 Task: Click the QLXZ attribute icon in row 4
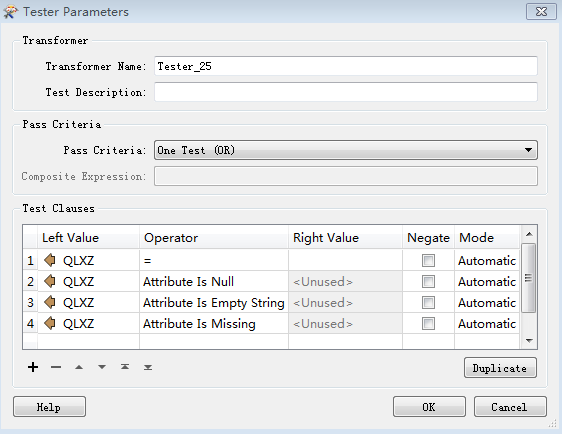(50, 323)
